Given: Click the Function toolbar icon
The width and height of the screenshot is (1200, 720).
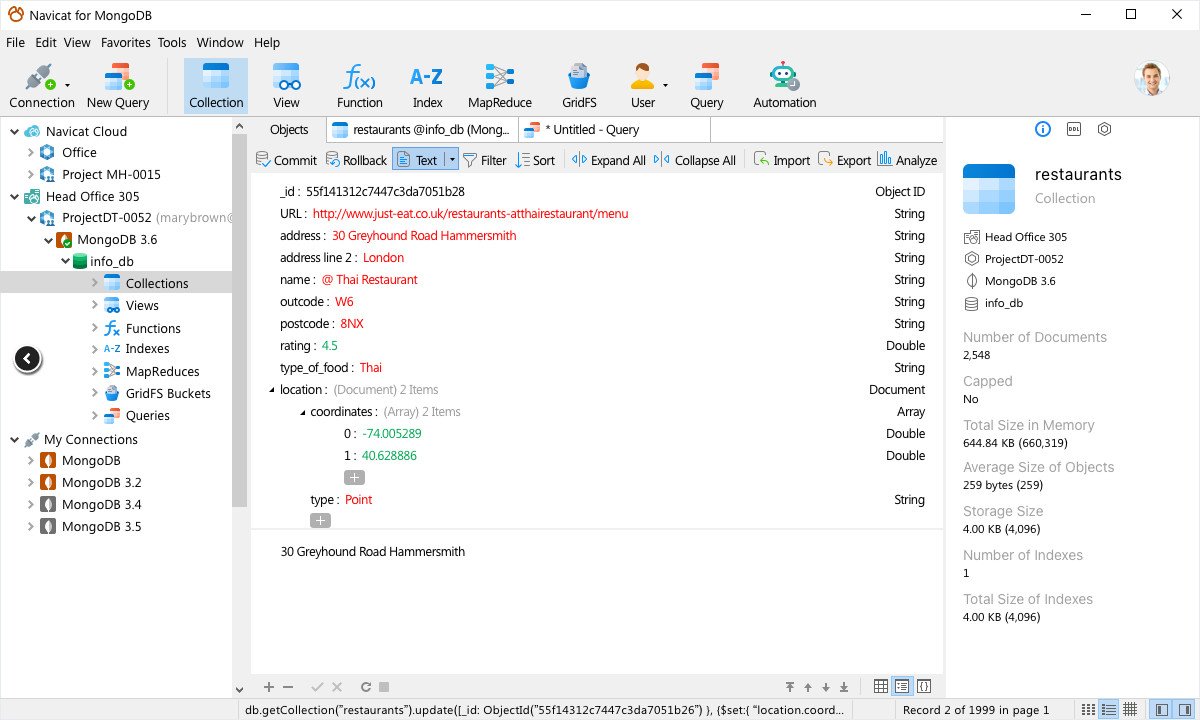Looking at the screenshot, I should pyautogui.click(x=359, y=85).
